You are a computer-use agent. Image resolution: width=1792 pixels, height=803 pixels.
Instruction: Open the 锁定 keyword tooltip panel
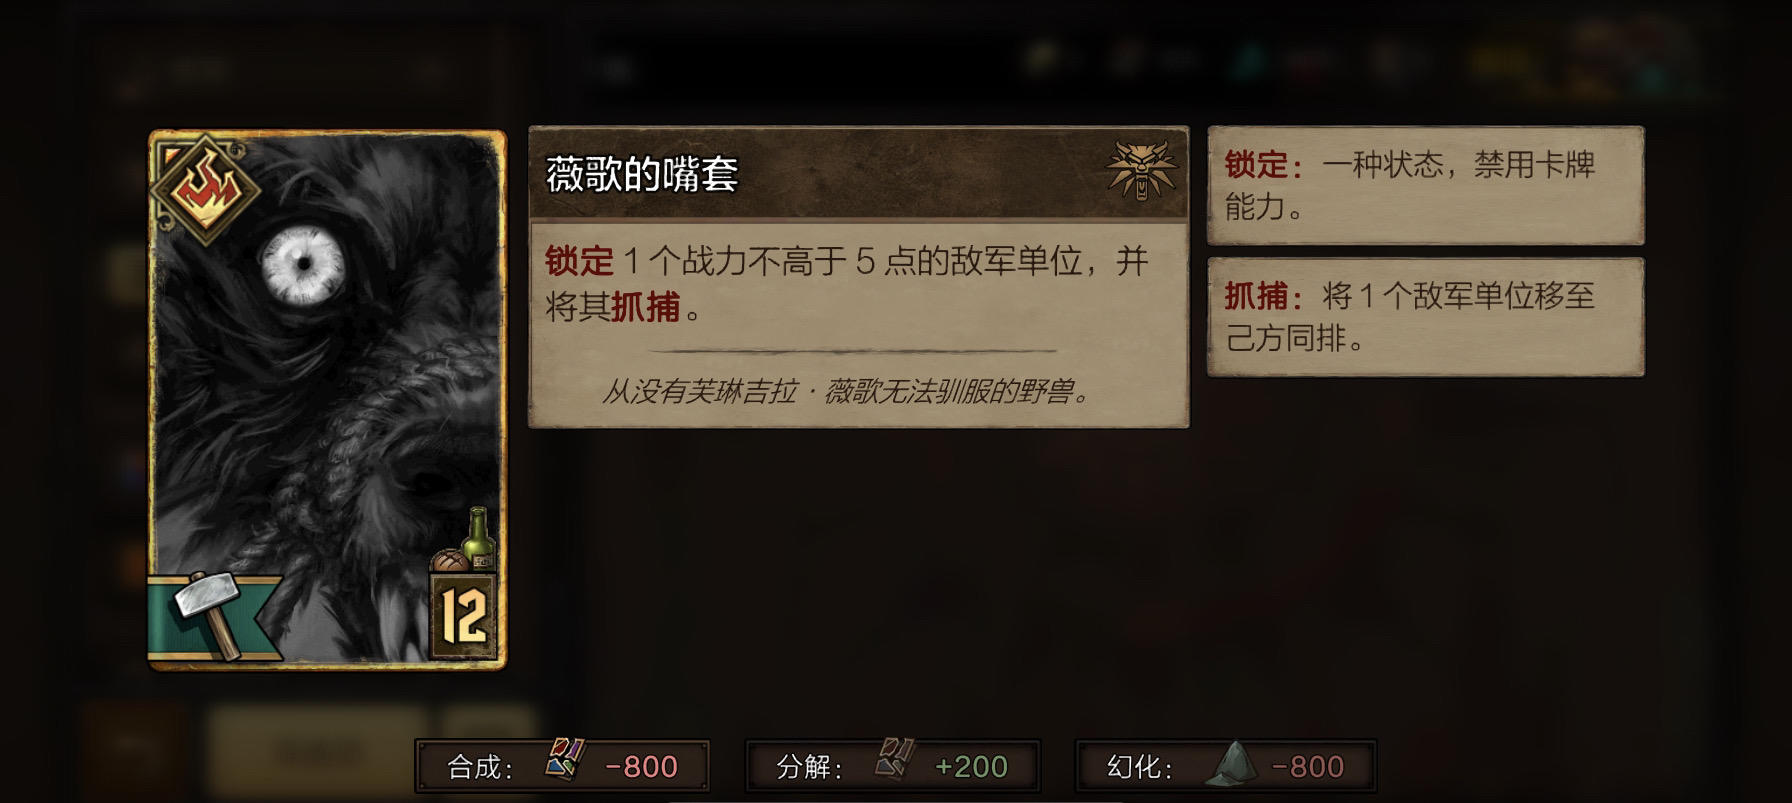pyautogui.click(x=1426, y=185)
